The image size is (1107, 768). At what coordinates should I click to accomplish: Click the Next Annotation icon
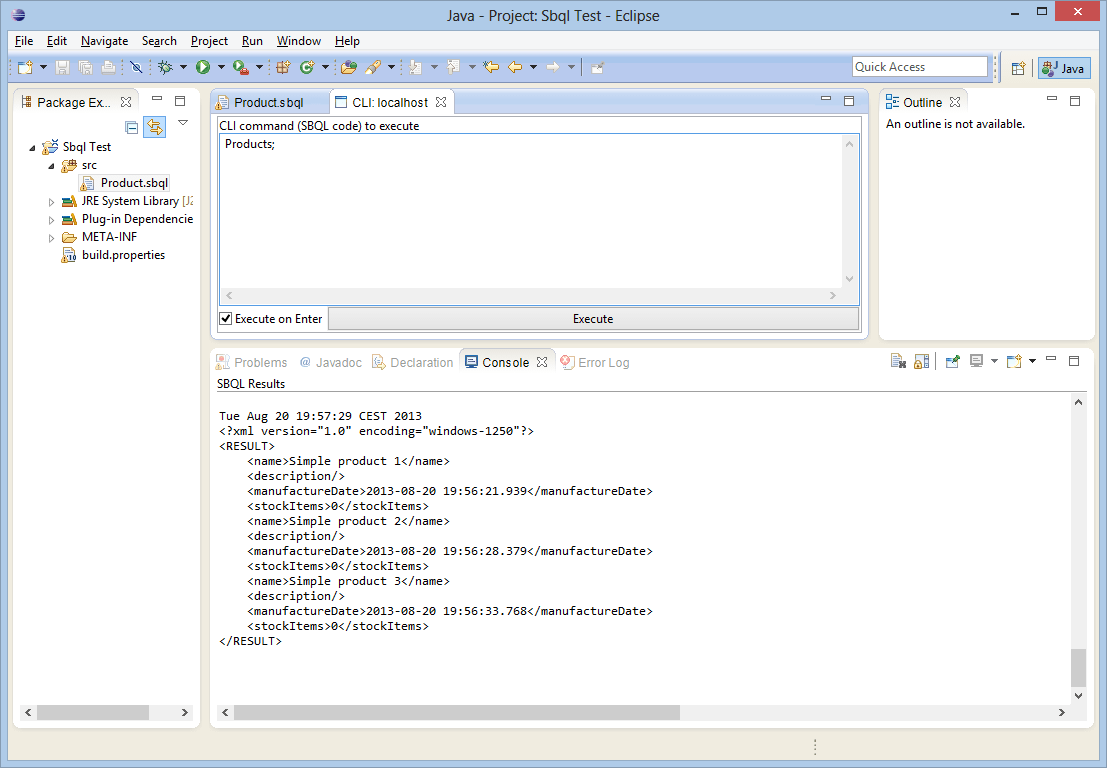point(415,67)
